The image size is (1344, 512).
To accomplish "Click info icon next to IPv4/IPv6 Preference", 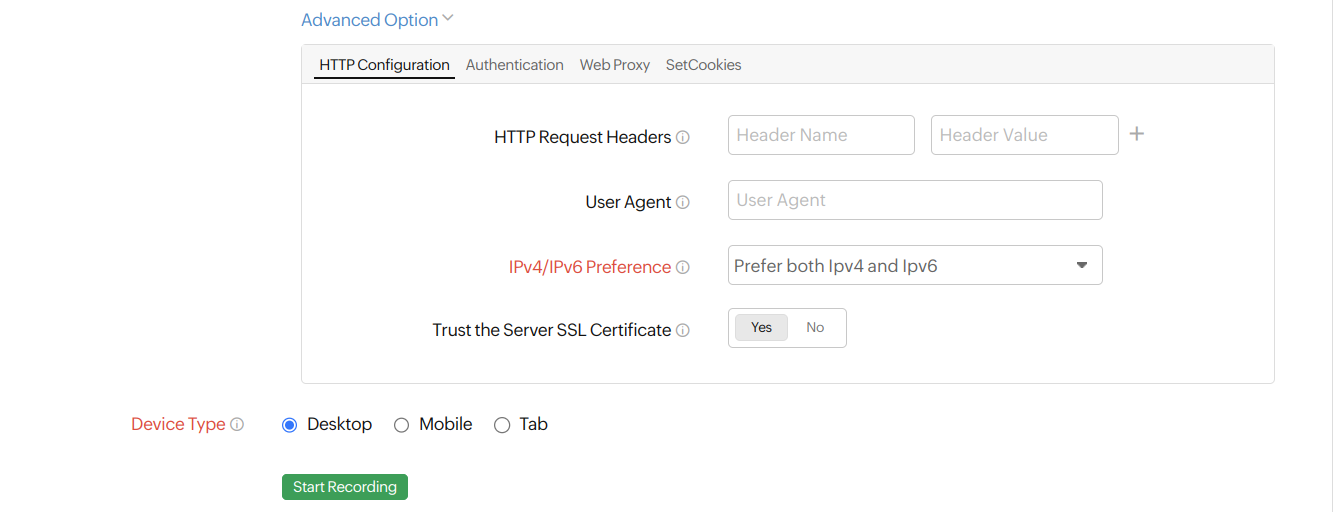I will point(683,268).
